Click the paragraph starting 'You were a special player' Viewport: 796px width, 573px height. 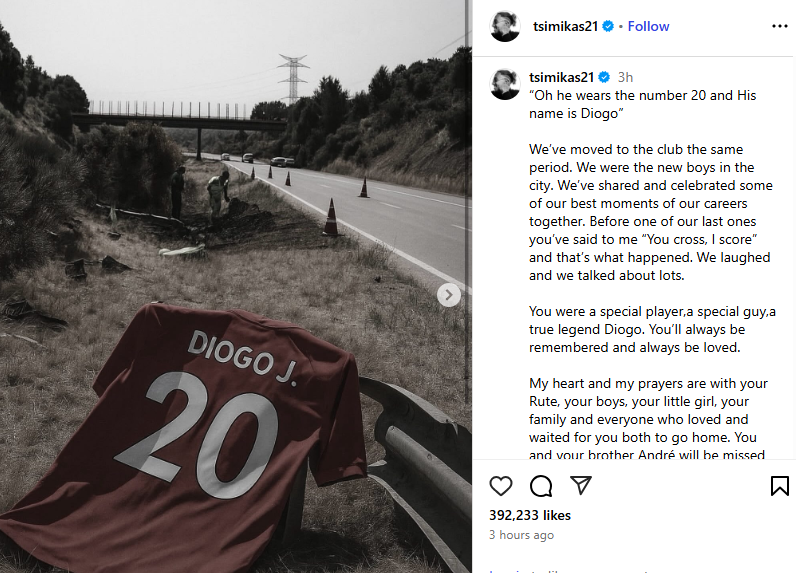click(x=652, y=328)
